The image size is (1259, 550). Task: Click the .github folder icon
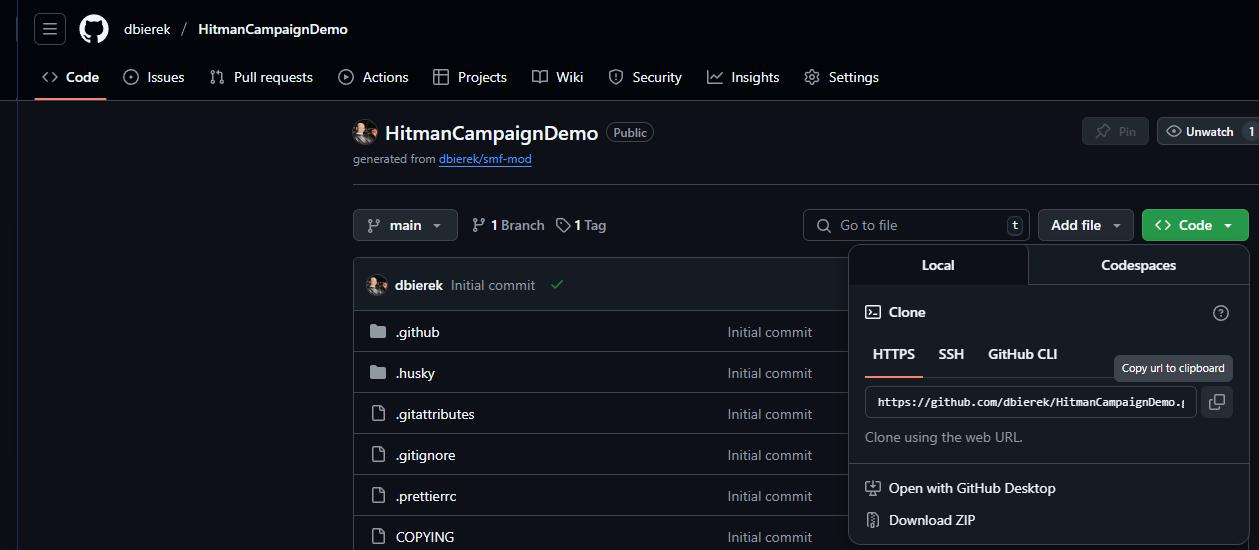(x=378, y=331)
